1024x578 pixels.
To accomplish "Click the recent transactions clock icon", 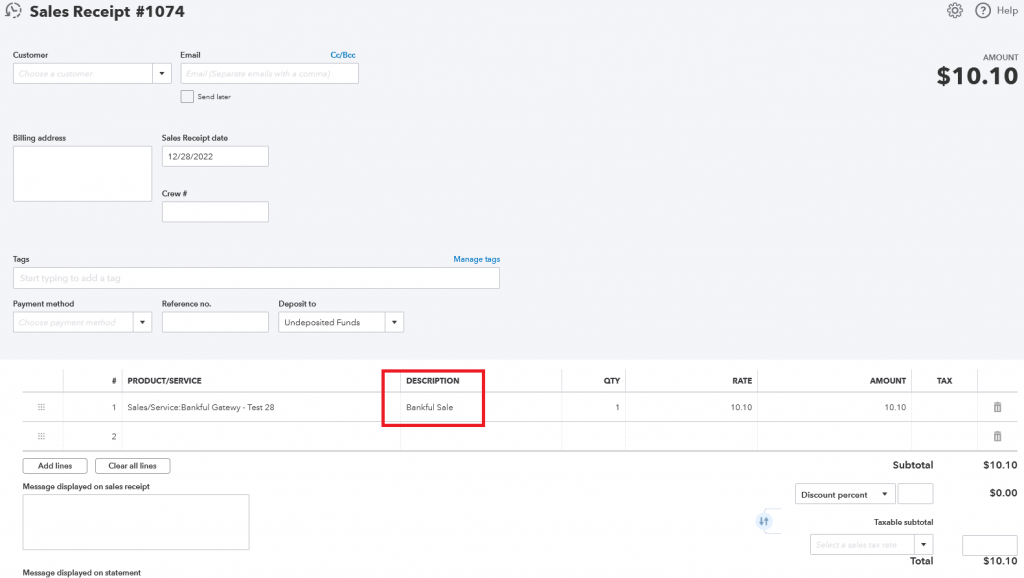I will tap(13, 10).
